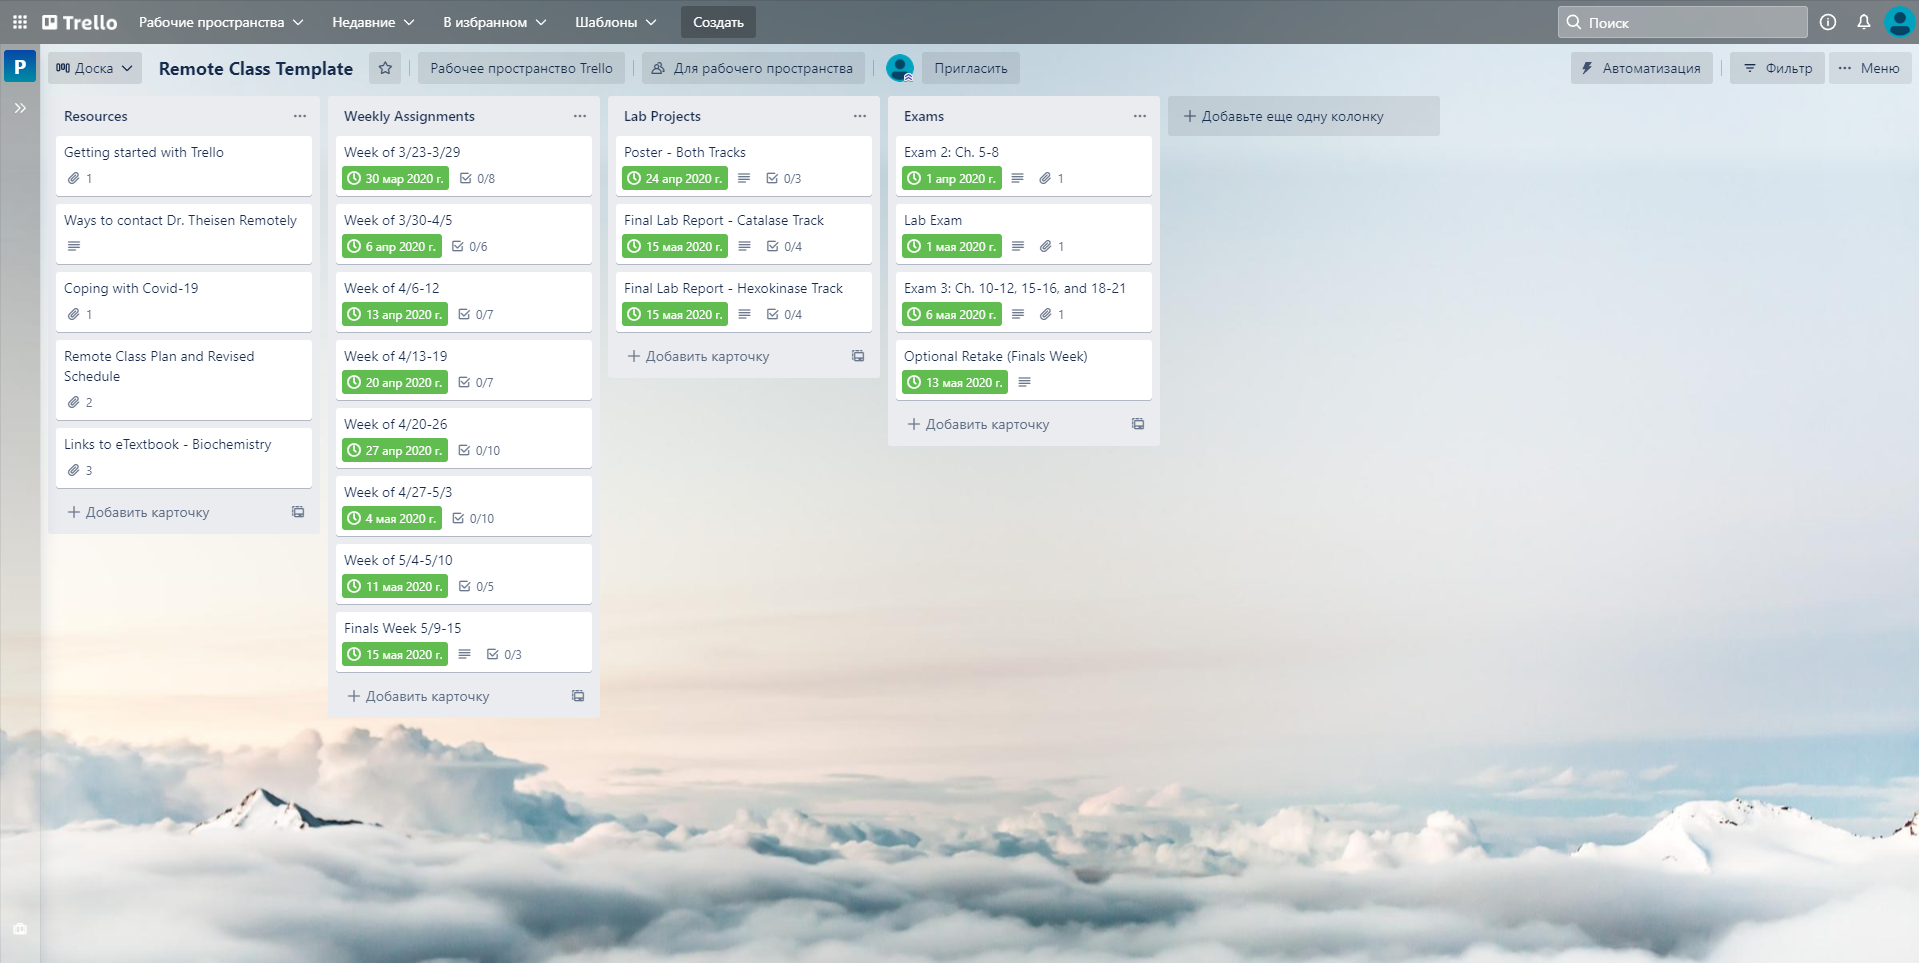Viewport: 1919px width, 963px height.
Task: Open Автоматизация panel
Action: [1641, 68]
